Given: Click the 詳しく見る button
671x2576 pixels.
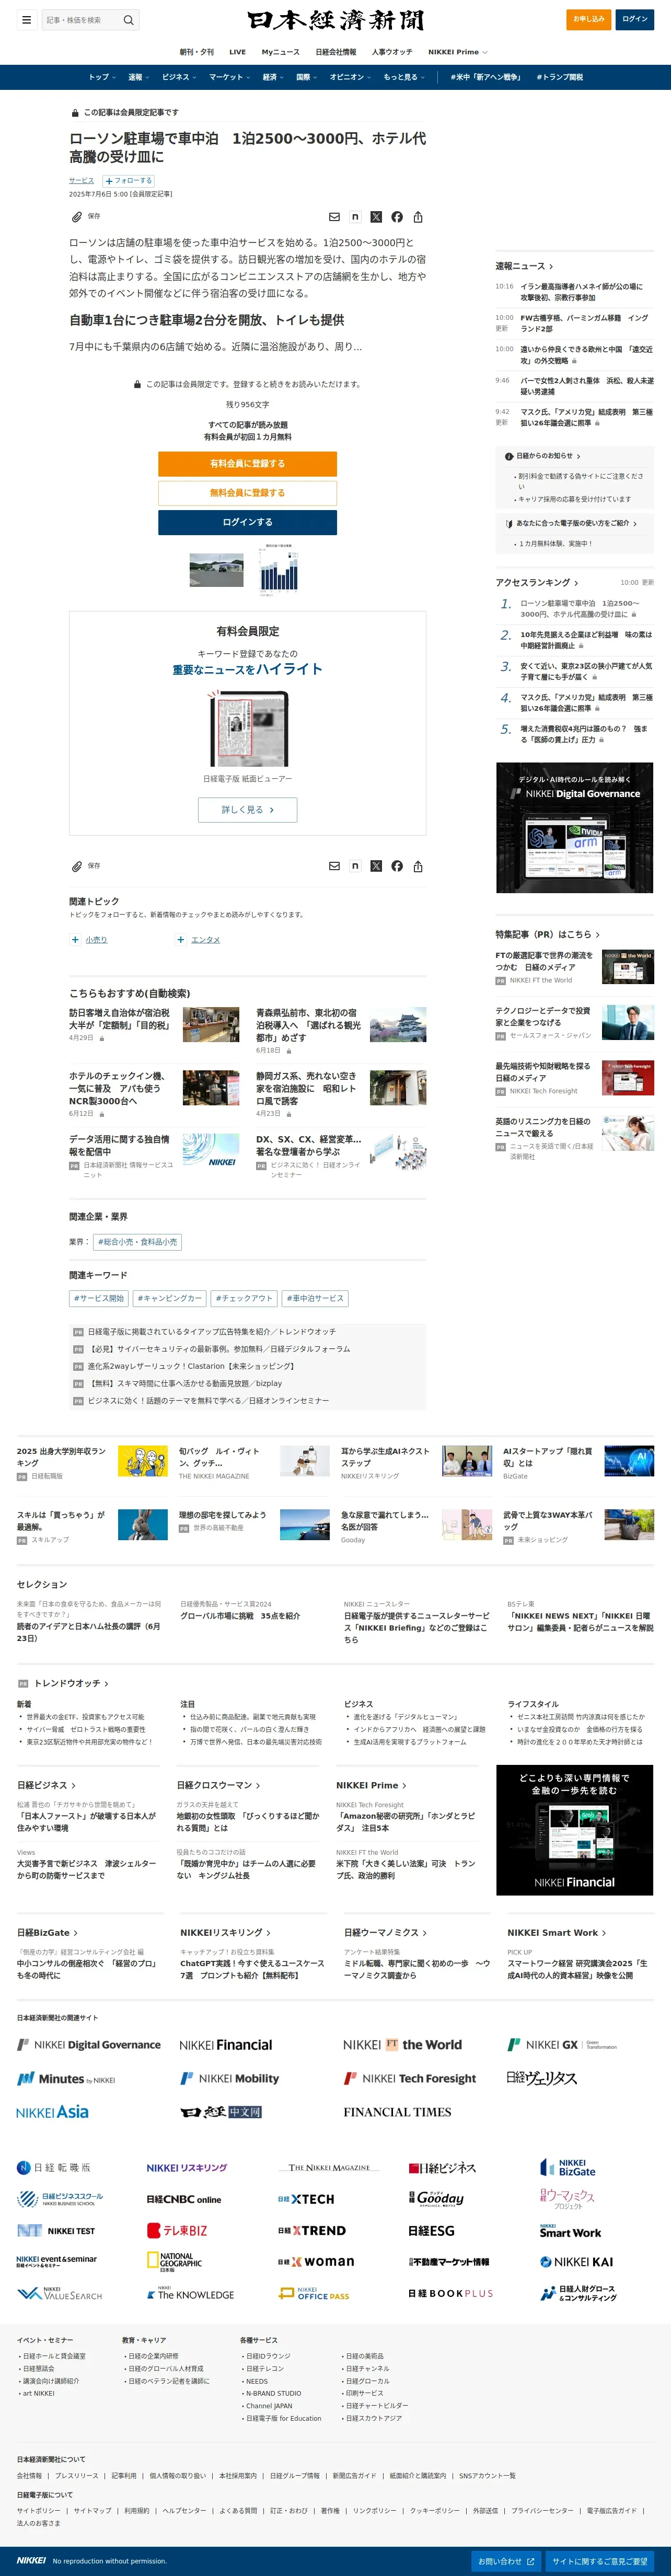Looking at the screenshot, I should click(247, 809).
